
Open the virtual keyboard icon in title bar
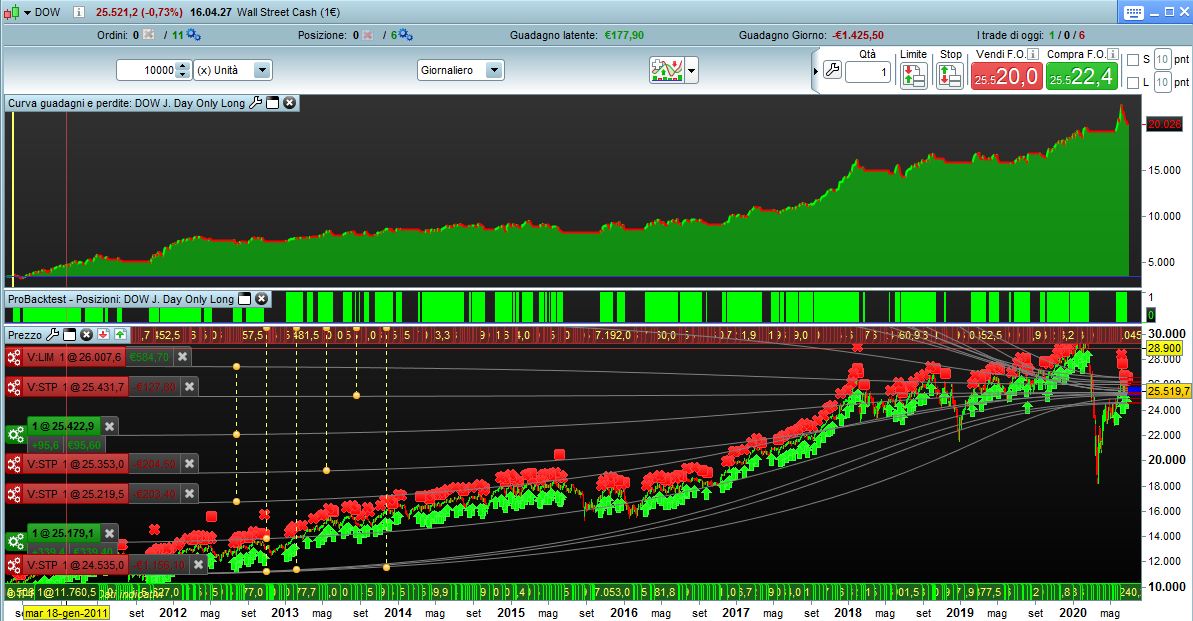point(1133,12)
